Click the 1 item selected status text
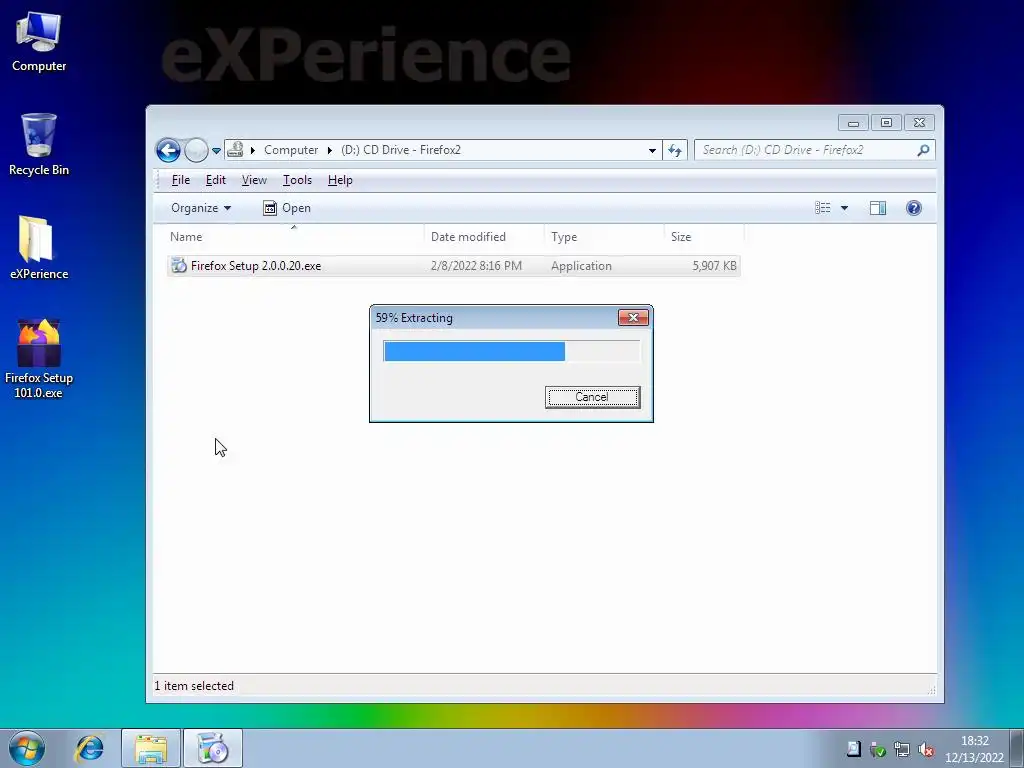The image size is (1024, 768). point(194,686)
